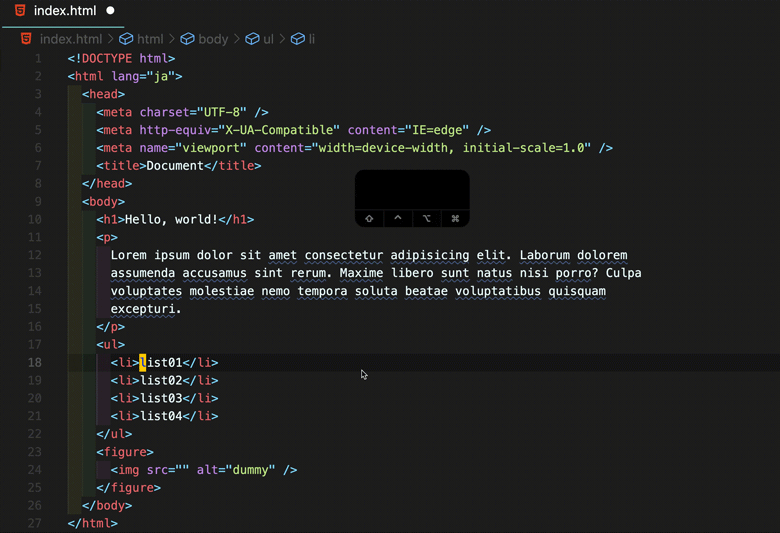Click the word Document in title tag

click(175, 166)
